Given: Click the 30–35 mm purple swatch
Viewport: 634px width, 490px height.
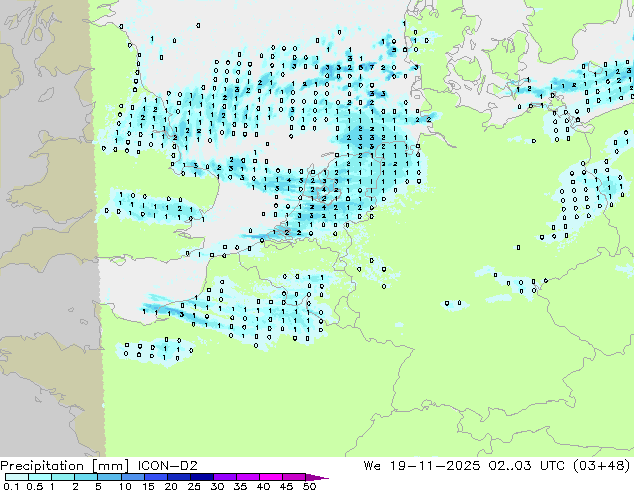Looking at the screenshot, I should (x=224, y=477).
